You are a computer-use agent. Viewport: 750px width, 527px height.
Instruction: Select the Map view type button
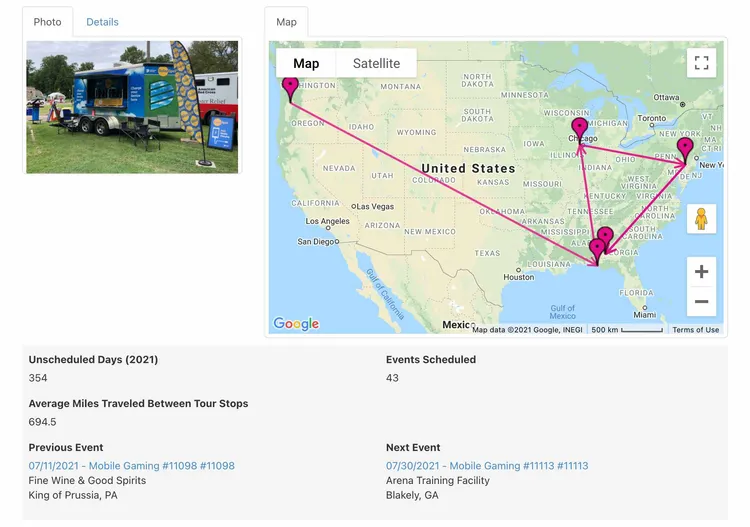(x=306, y=63)
